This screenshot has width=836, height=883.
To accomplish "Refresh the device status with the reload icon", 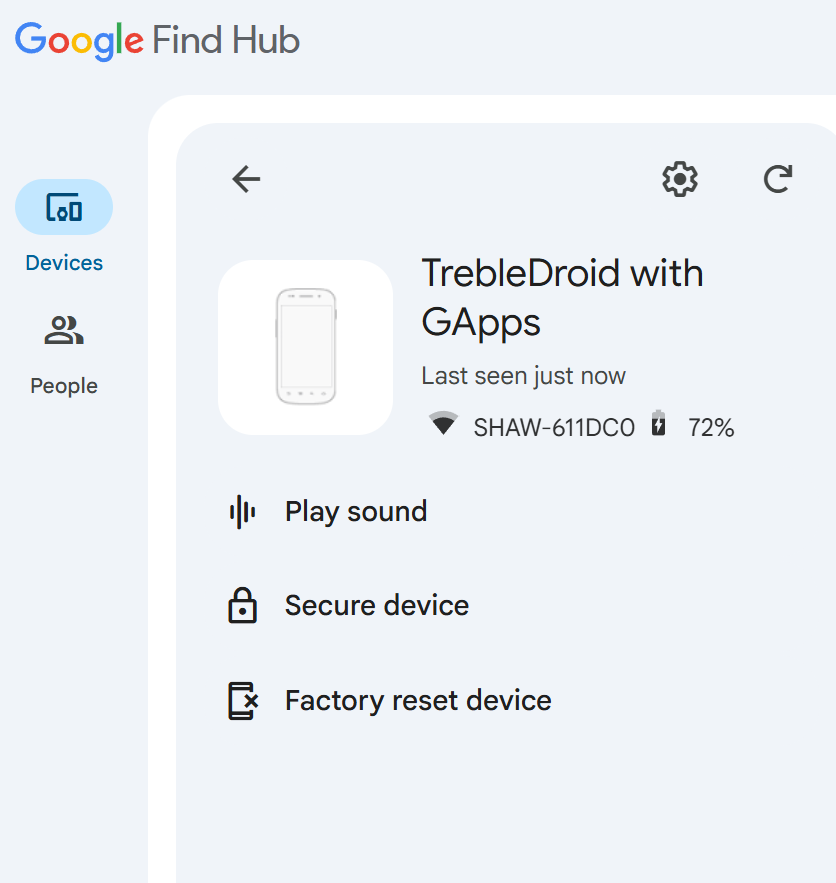I will tap(777, 179).
